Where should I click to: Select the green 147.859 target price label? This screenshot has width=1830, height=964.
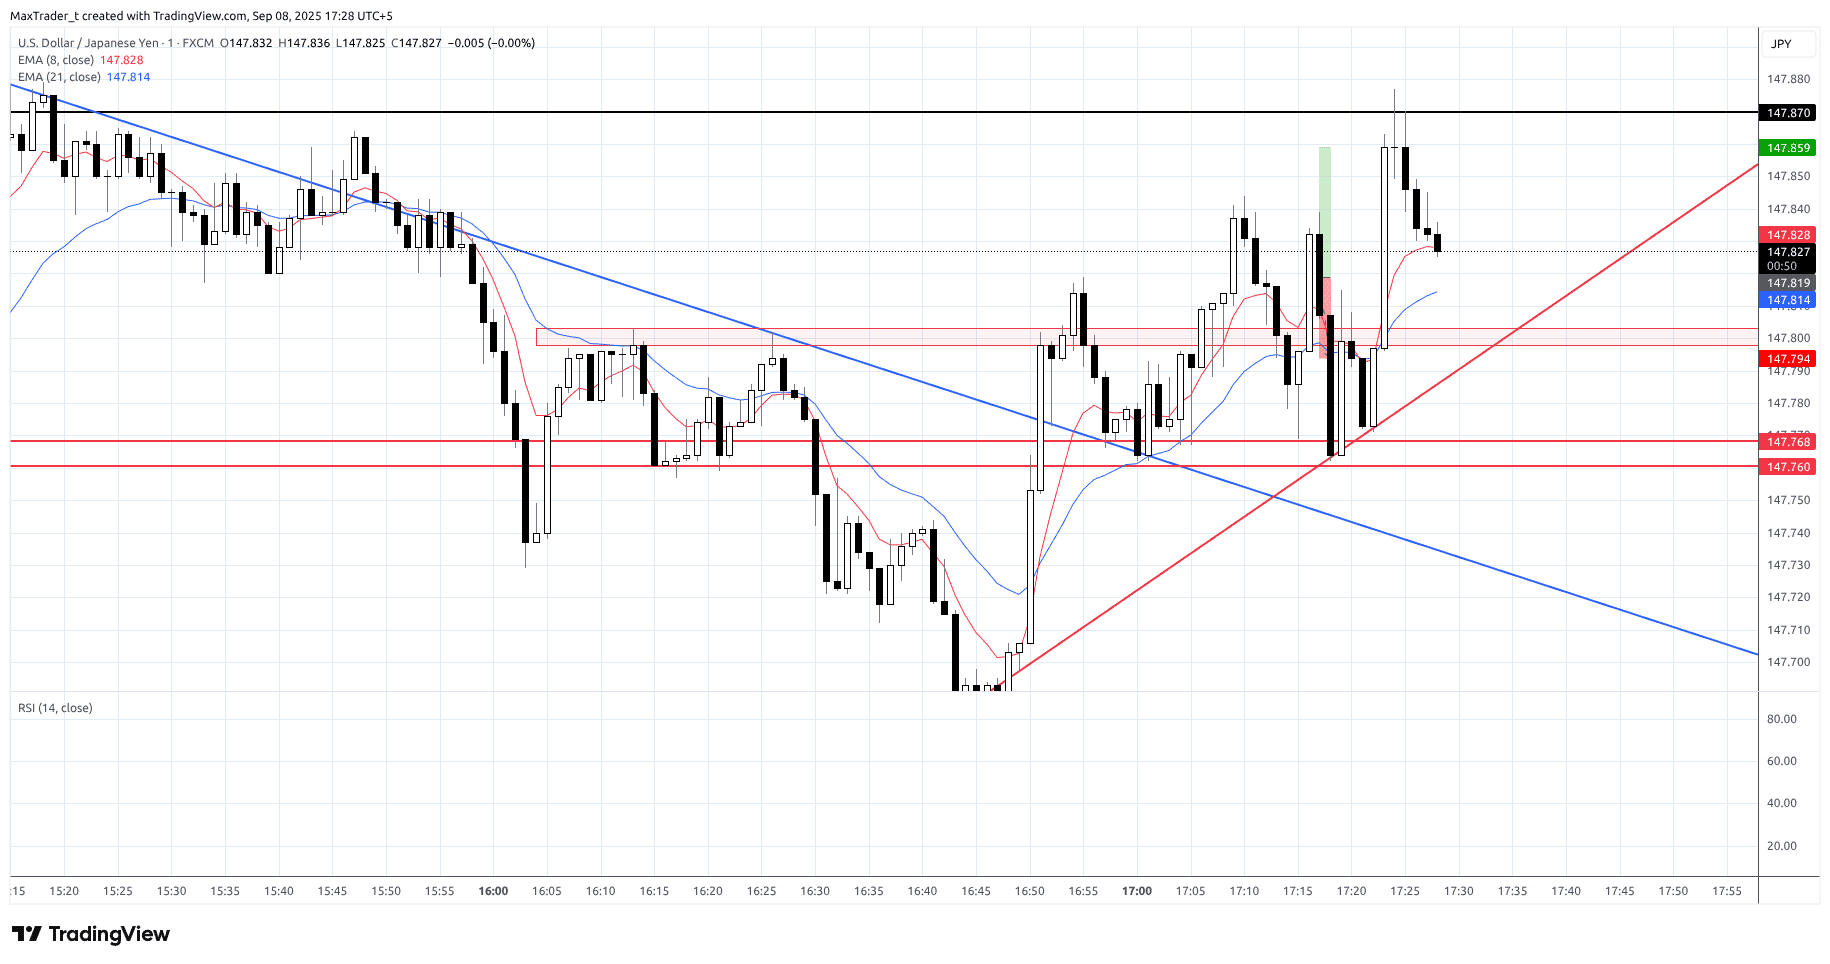pos(1788,148)
